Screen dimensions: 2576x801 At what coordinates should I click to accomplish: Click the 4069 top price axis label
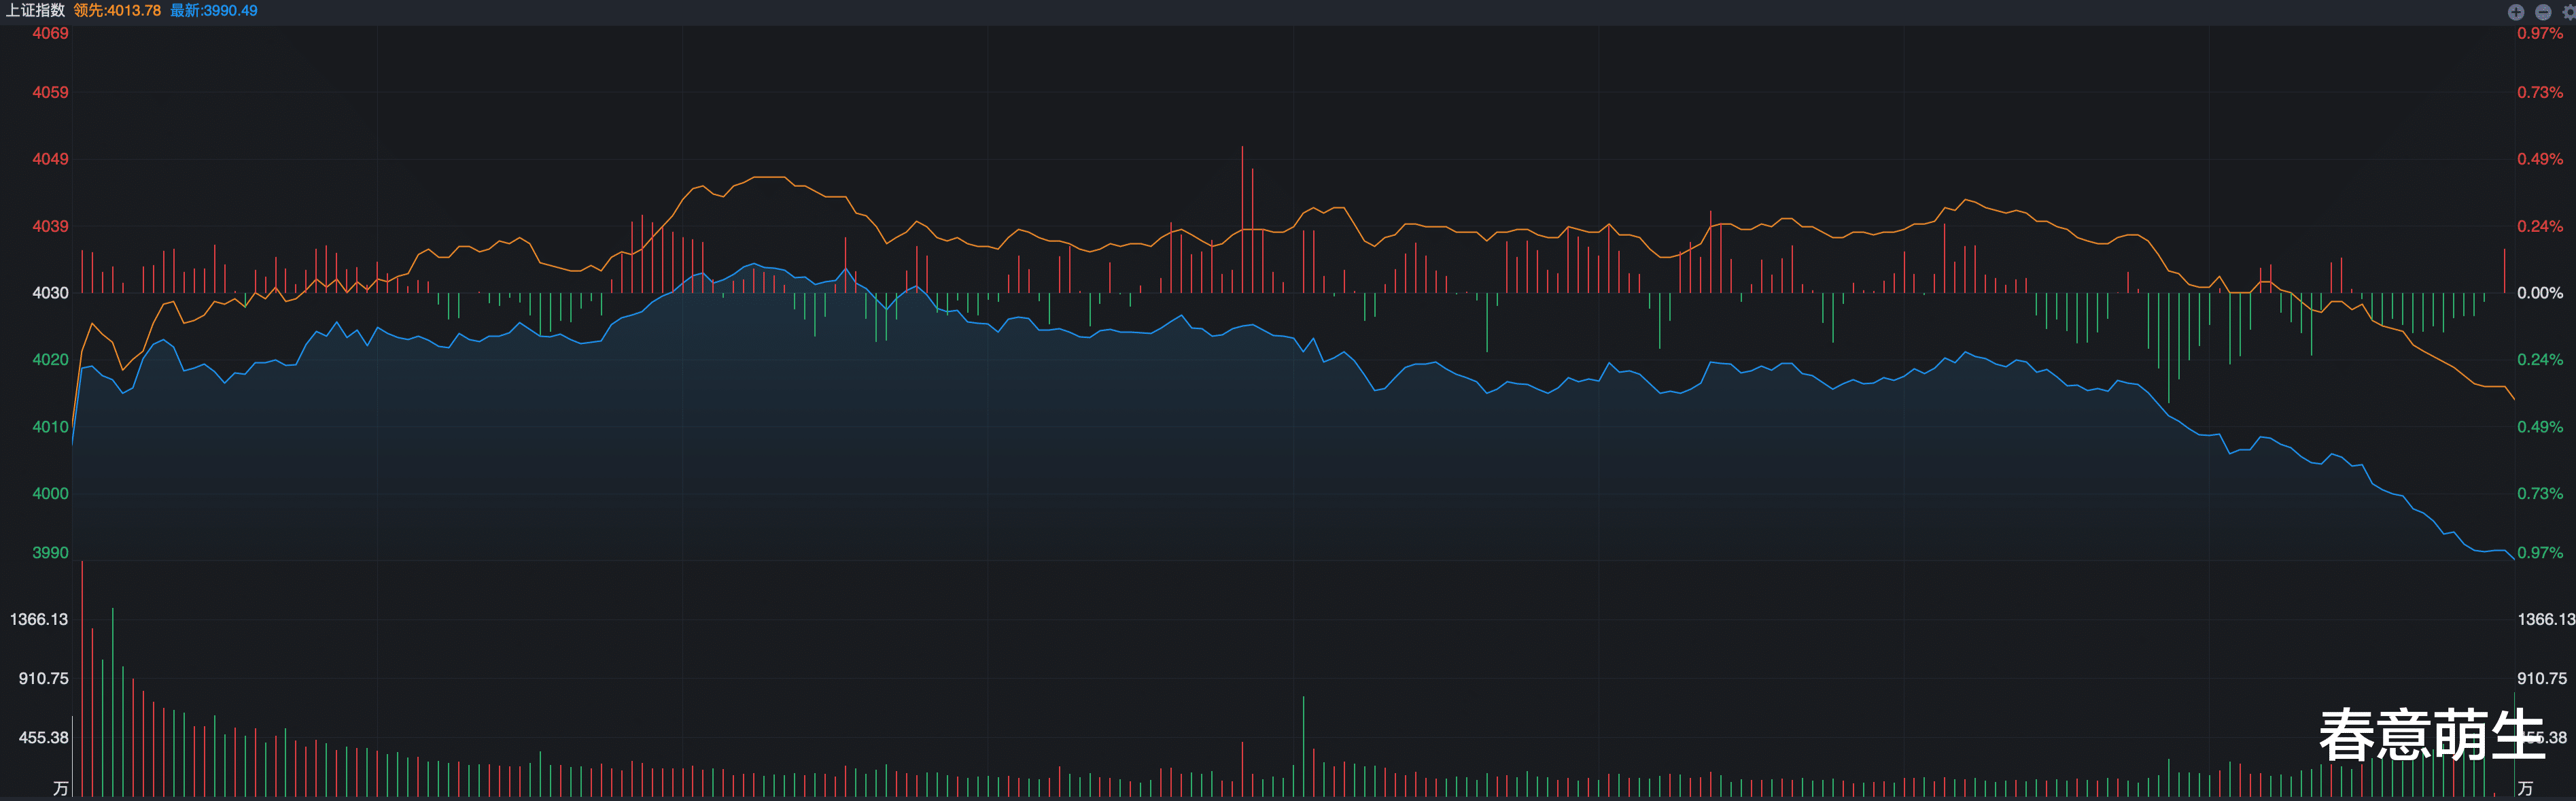[x=50, y=33]
